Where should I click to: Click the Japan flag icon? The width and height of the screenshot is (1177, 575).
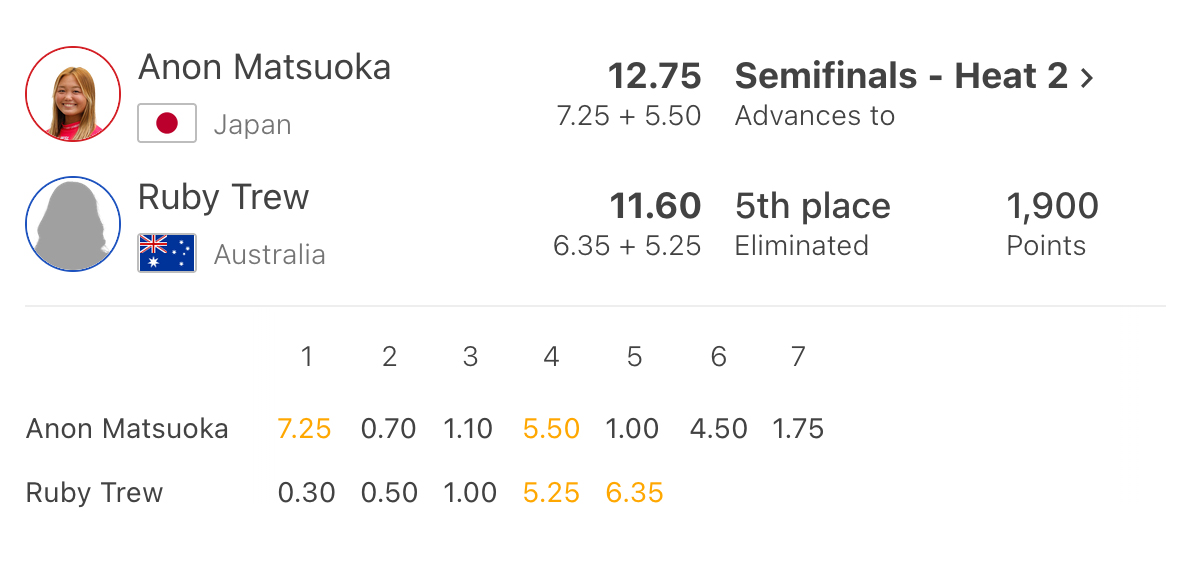pyautogui.click(x=167, y=124)
